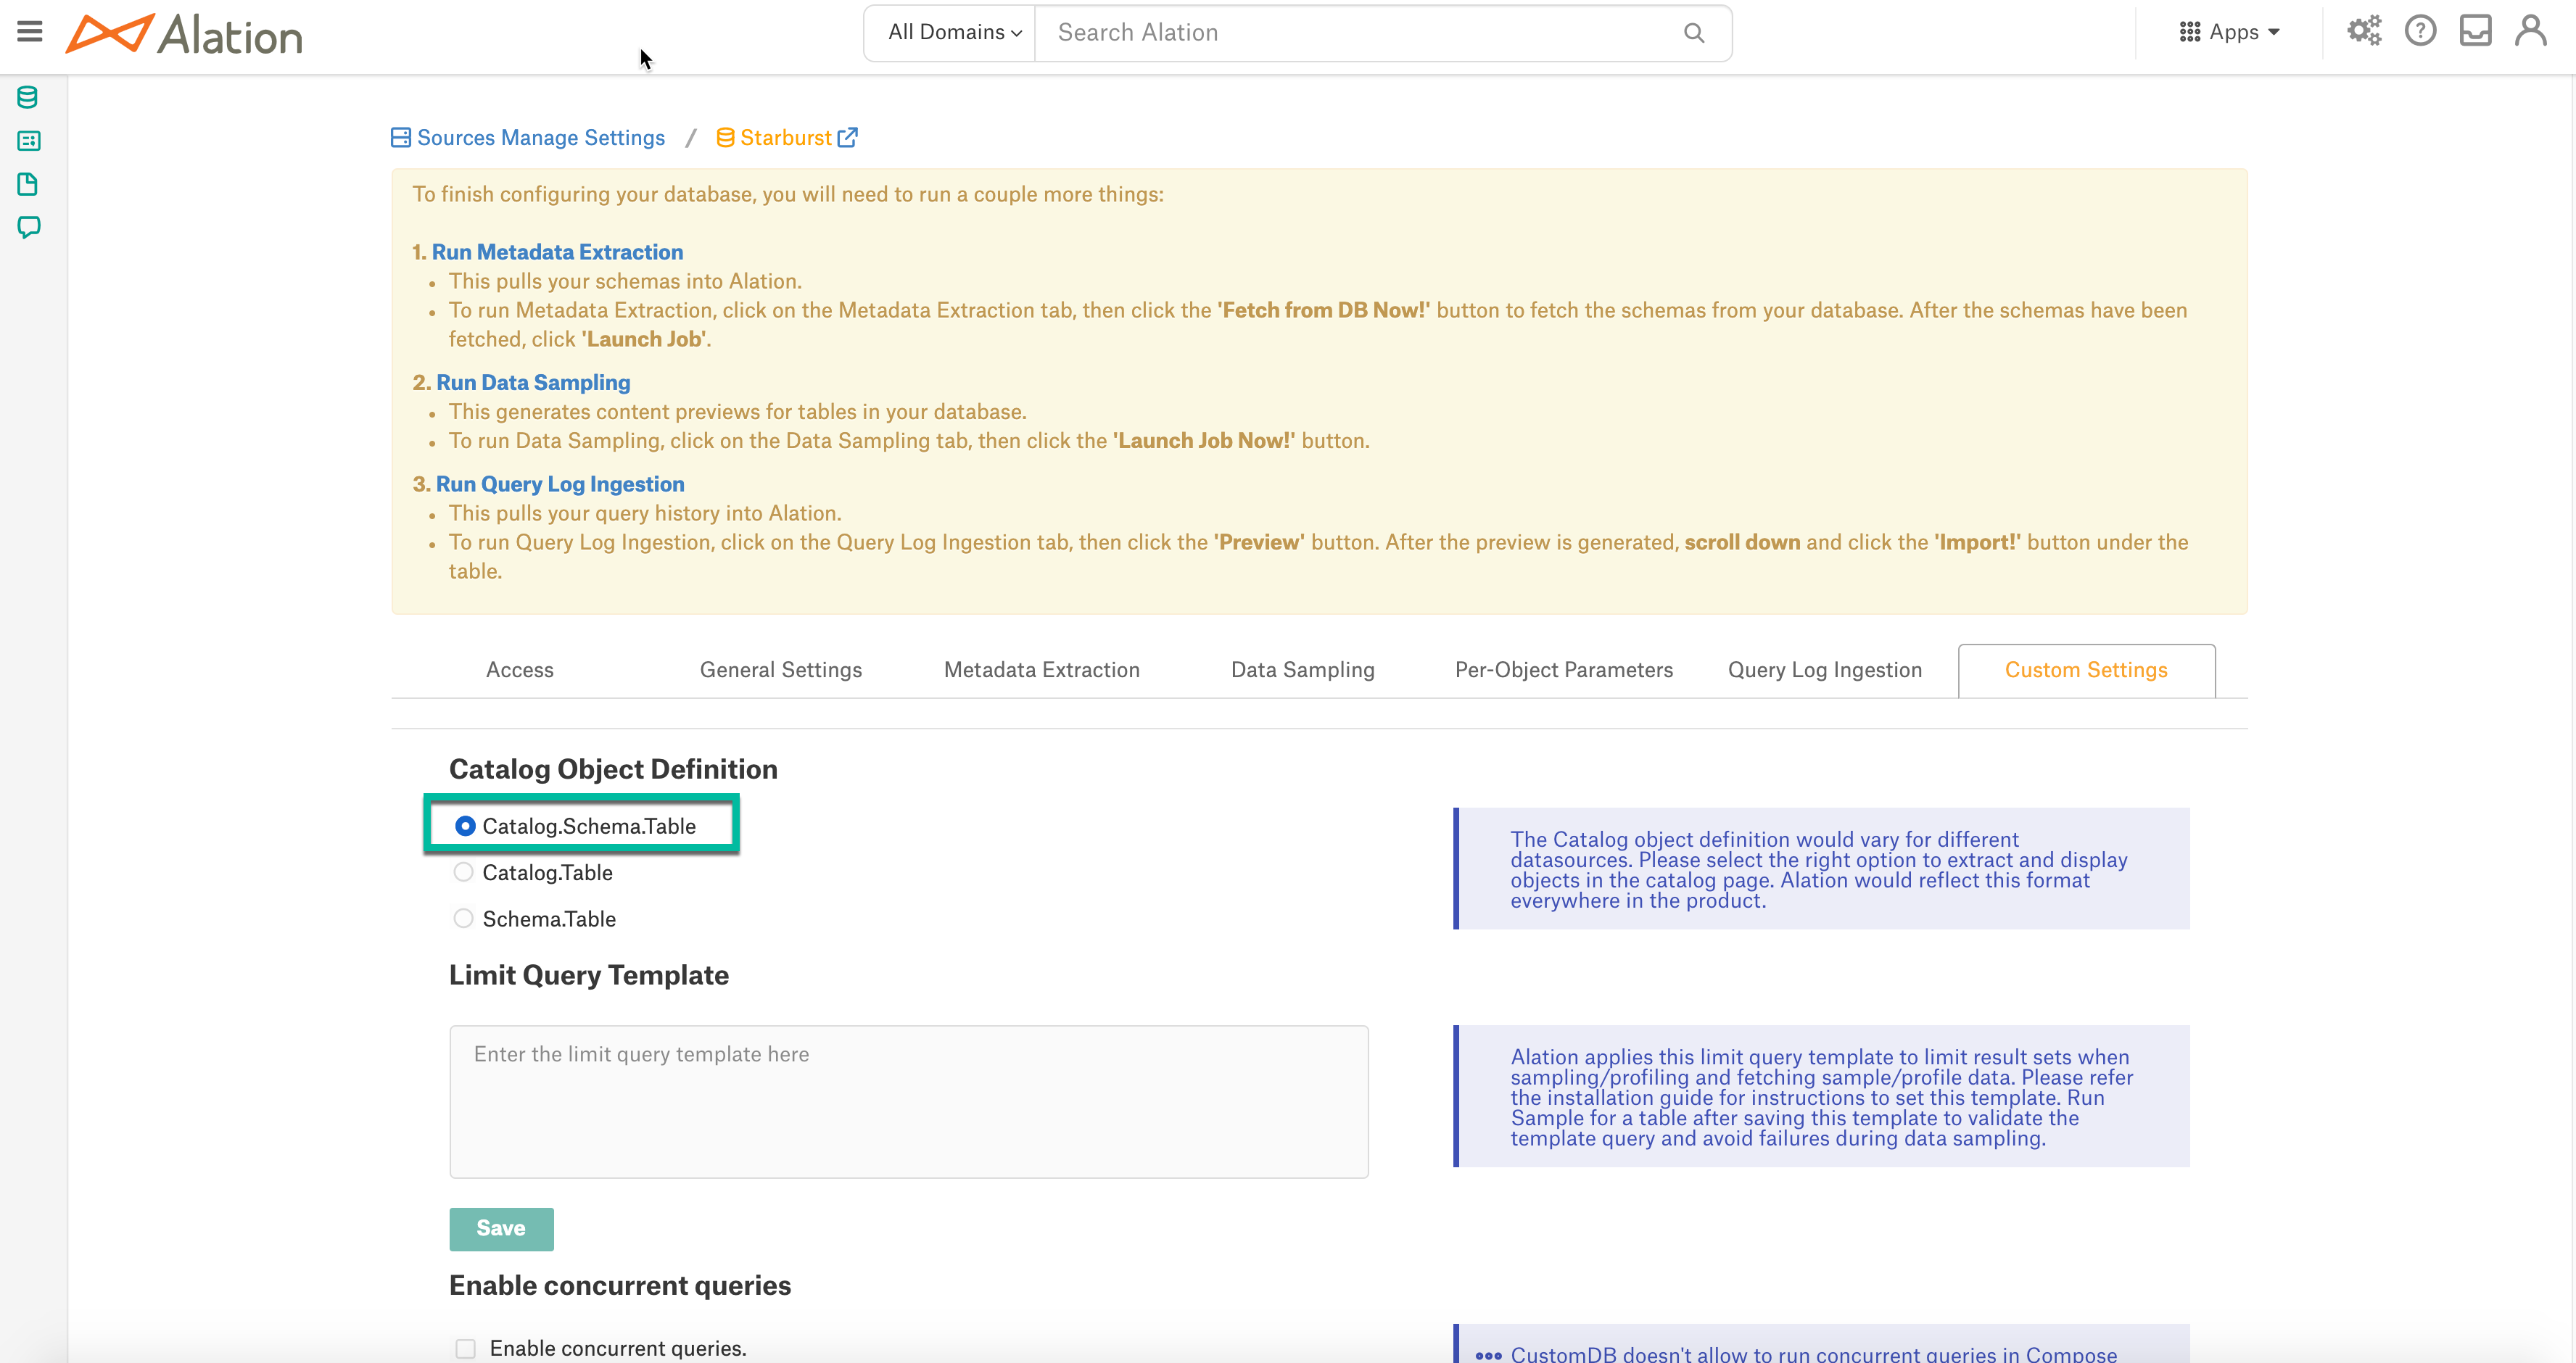
Task: Follow the Run Data Sampling link
Action: [x=533, y=382]
